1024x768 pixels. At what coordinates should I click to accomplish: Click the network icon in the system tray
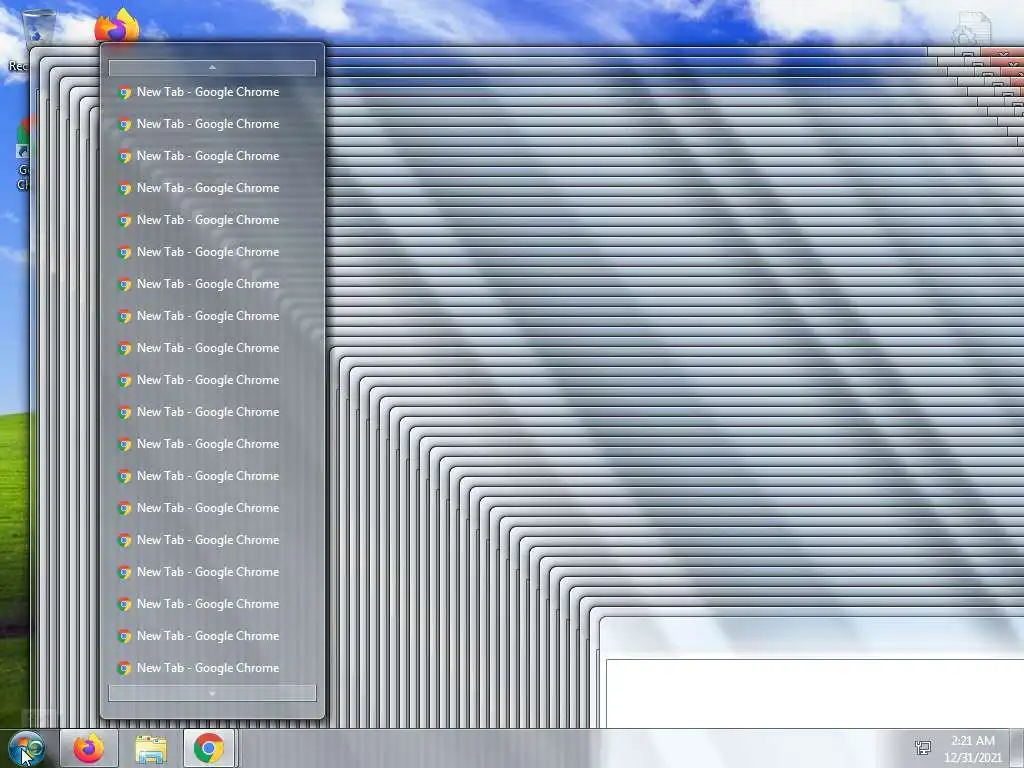pos(923,748)
